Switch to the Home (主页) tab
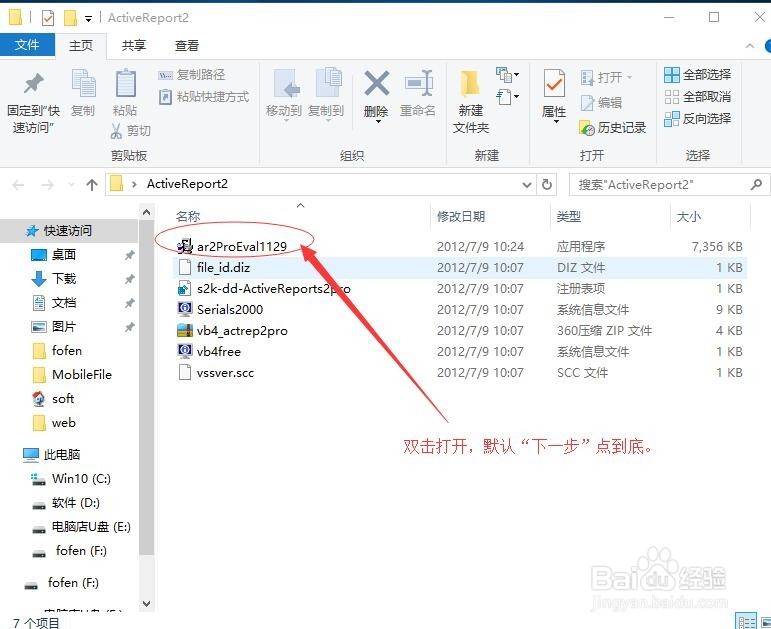This screenshot has height=629, width=771. pyautogui.click(x=81, y=46)
